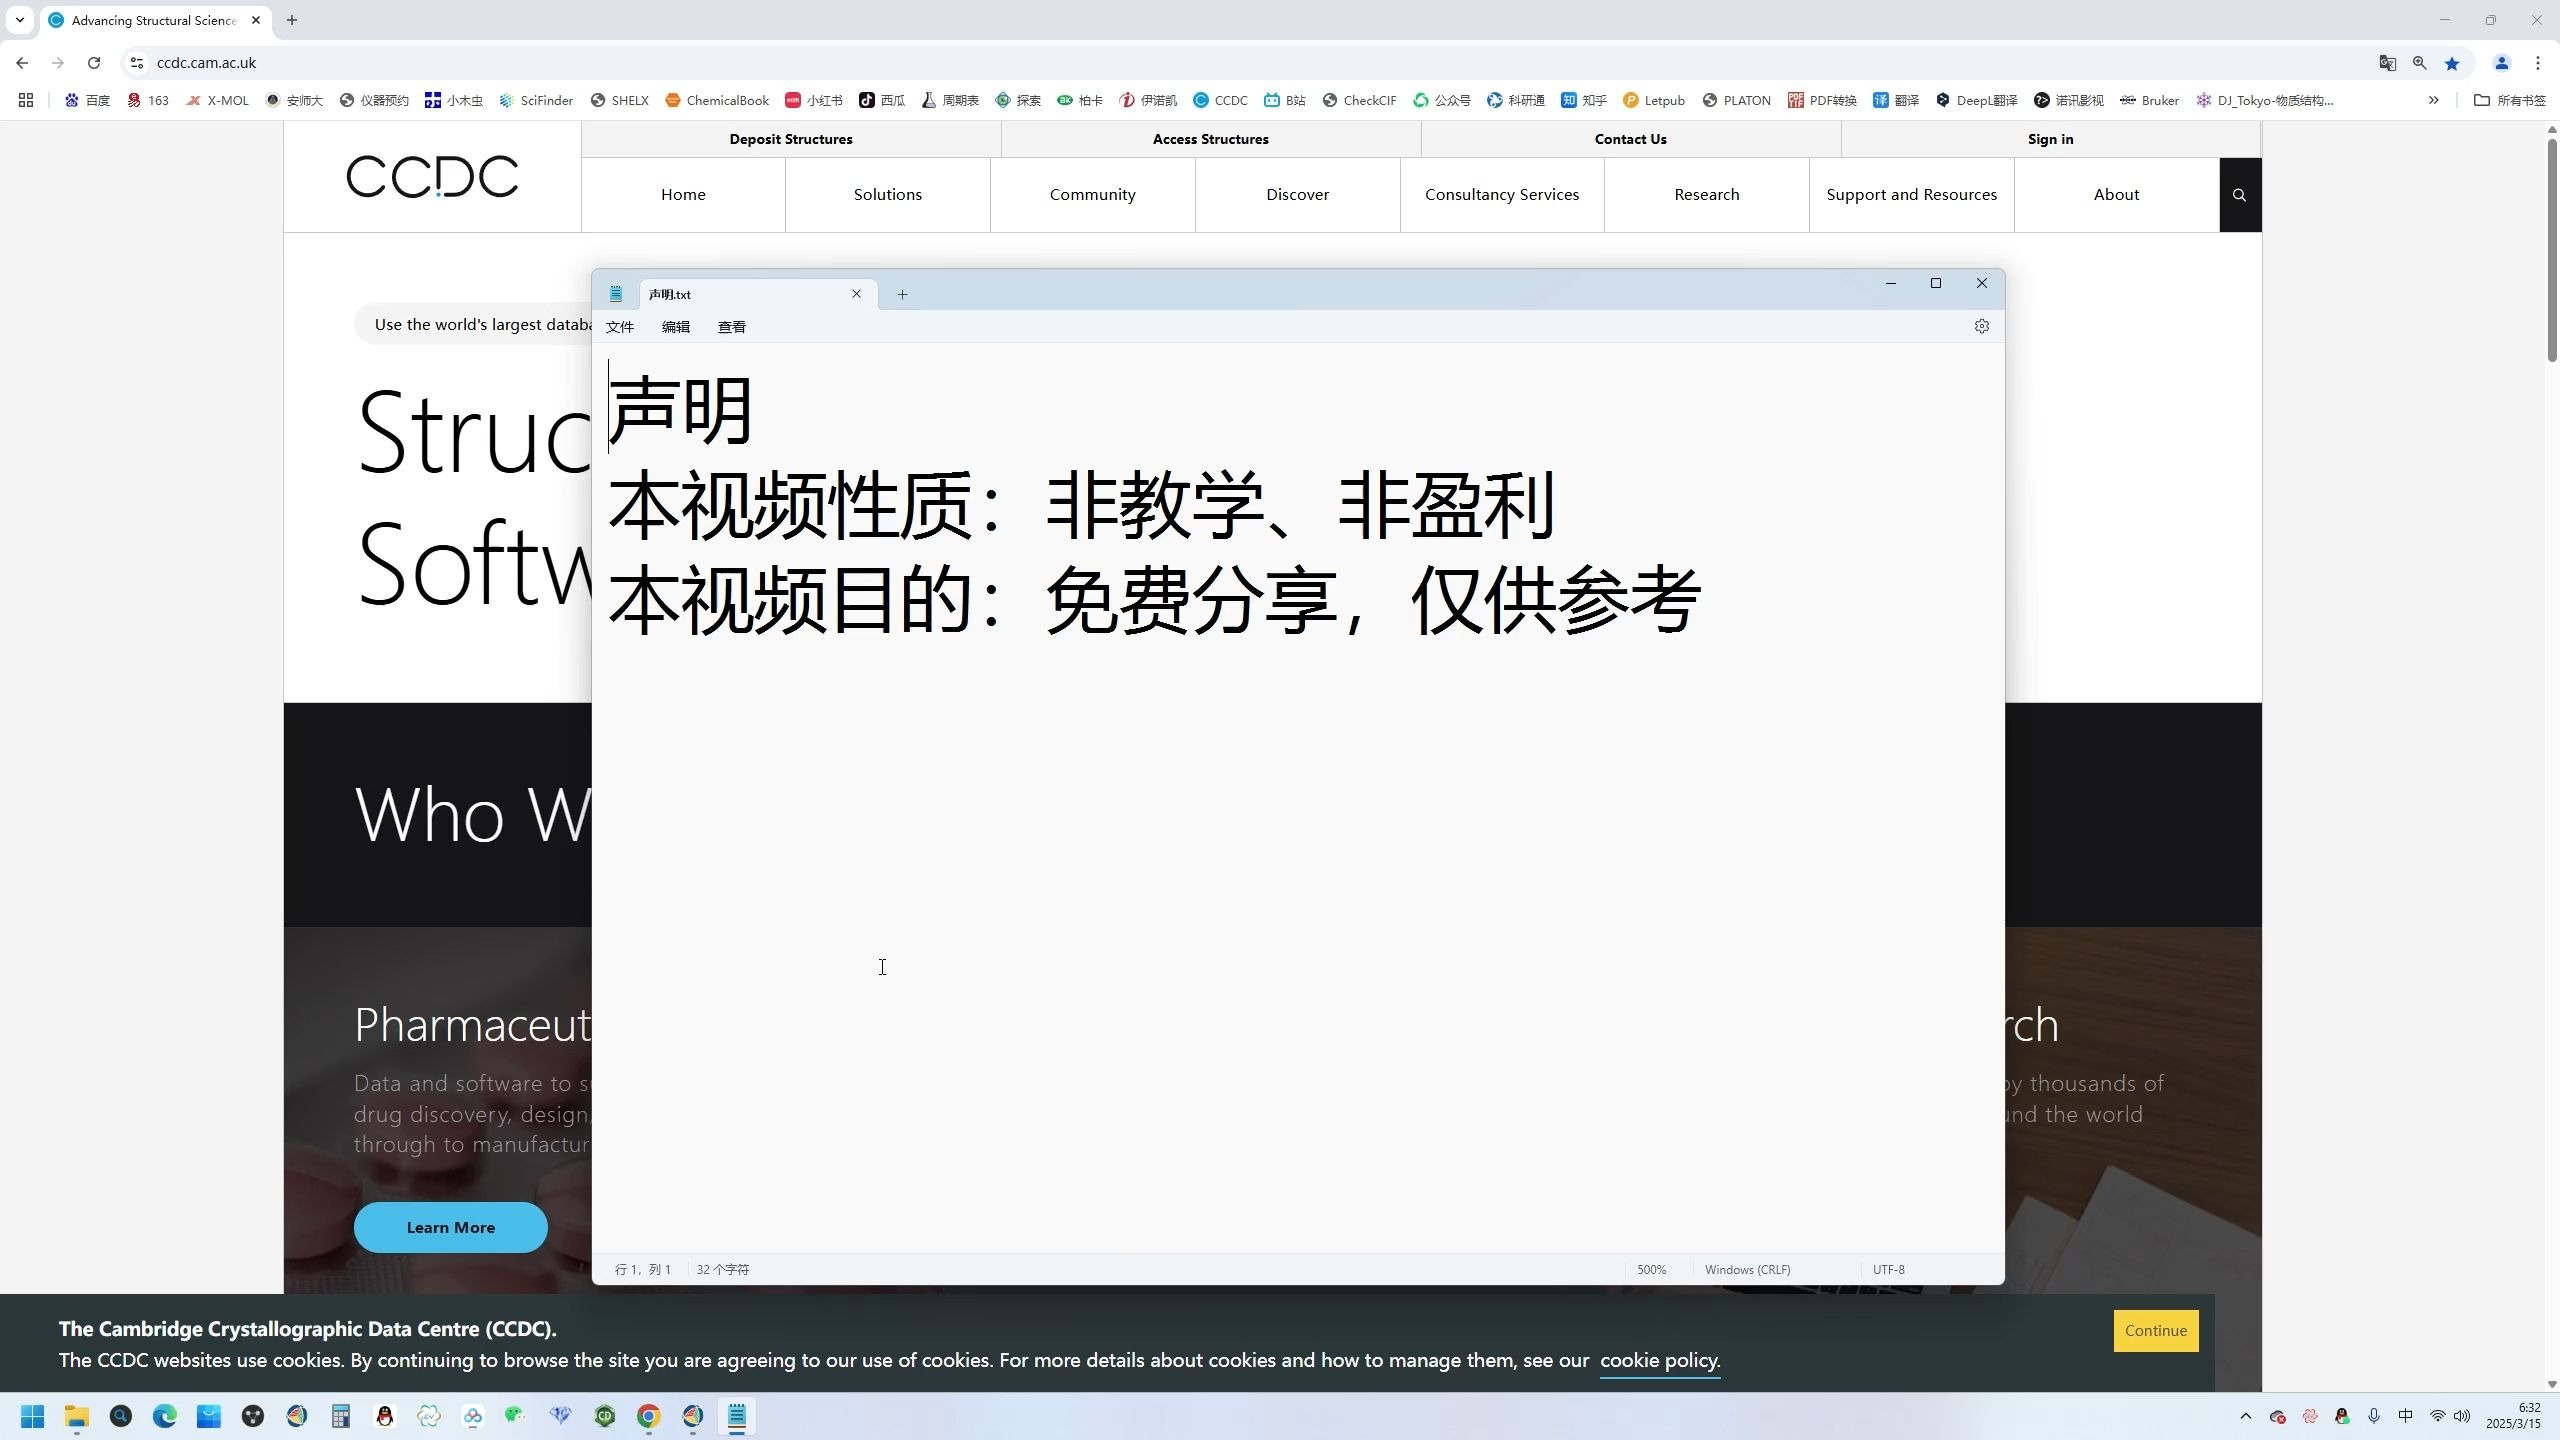Open the Bruker bookmark
Viewport: 2560px width, 1440px height.
point(2149,100)
